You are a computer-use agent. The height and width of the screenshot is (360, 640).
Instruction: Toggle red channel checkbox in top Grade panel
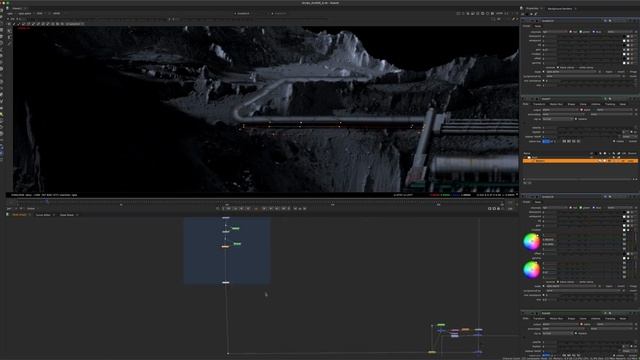[571, 31]
